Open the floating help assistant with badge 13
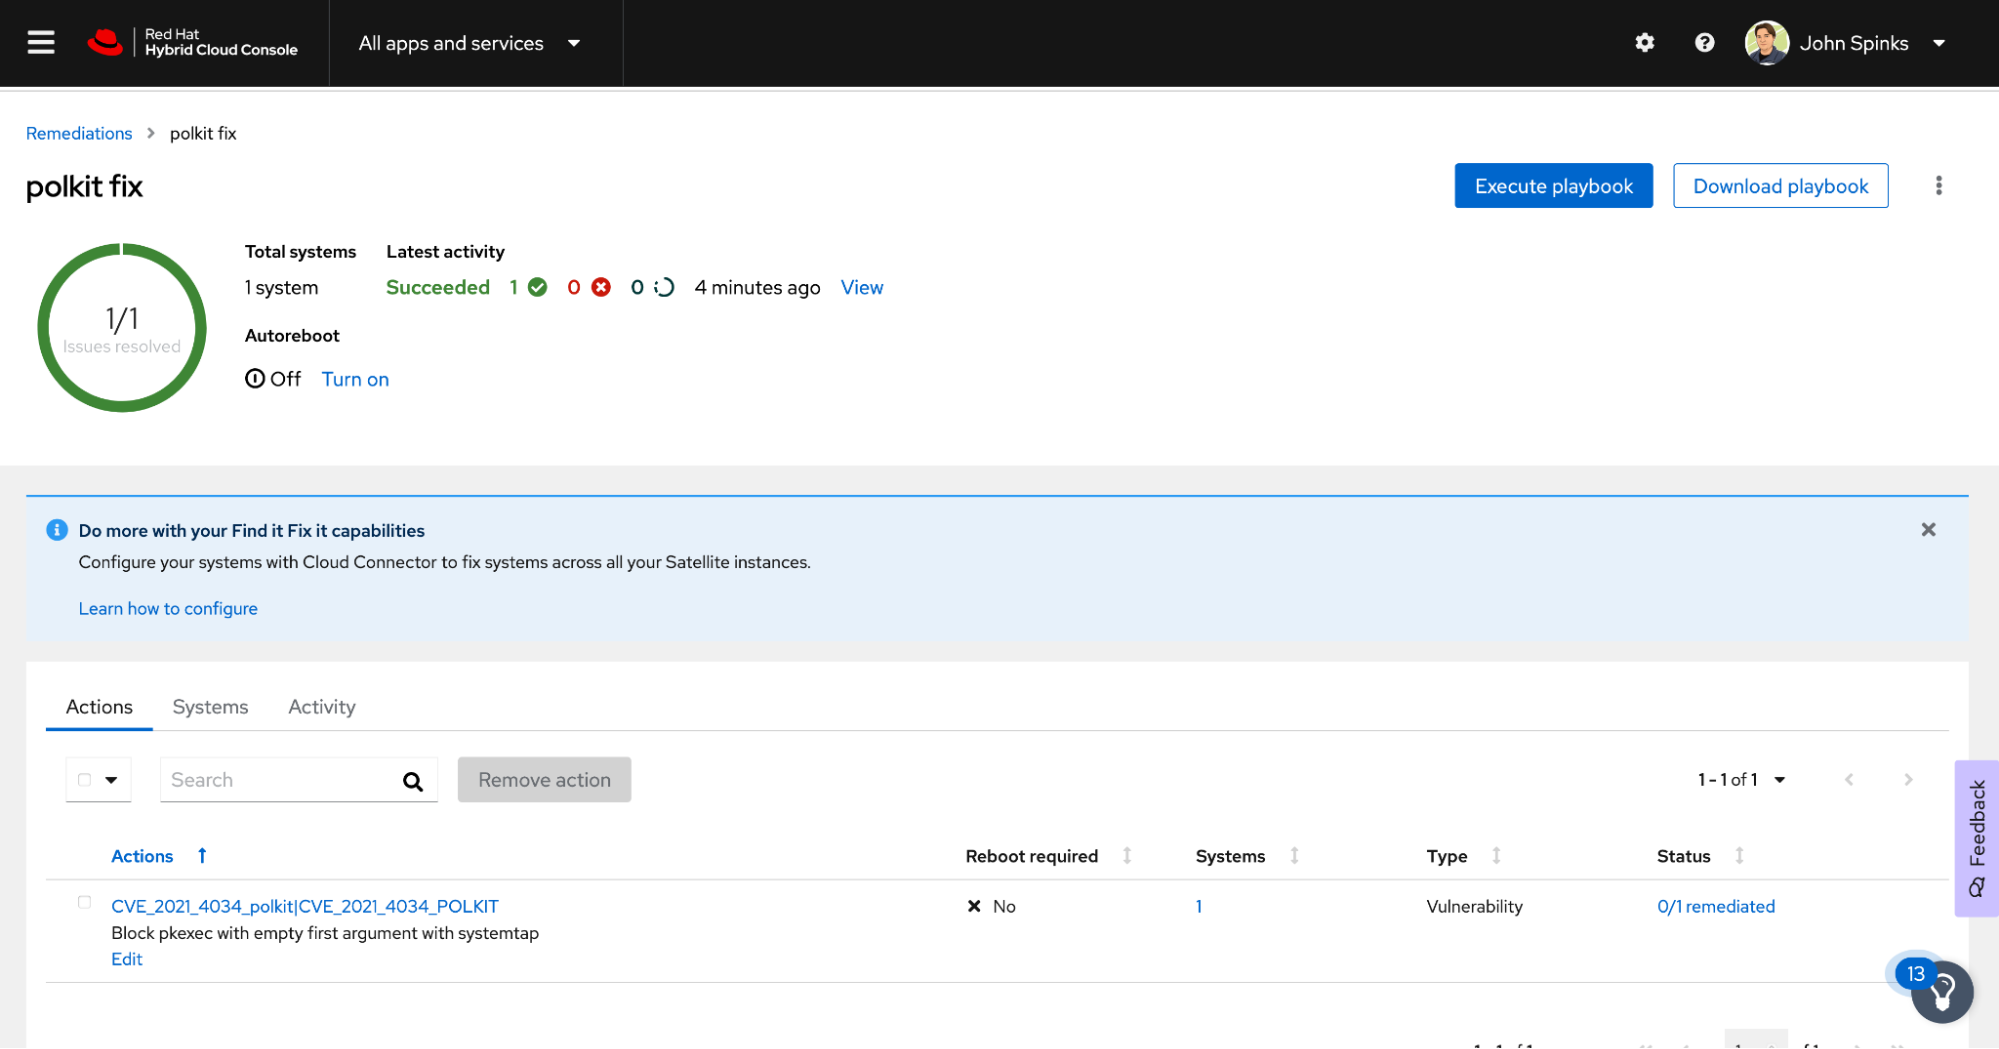 (1941, 991)
